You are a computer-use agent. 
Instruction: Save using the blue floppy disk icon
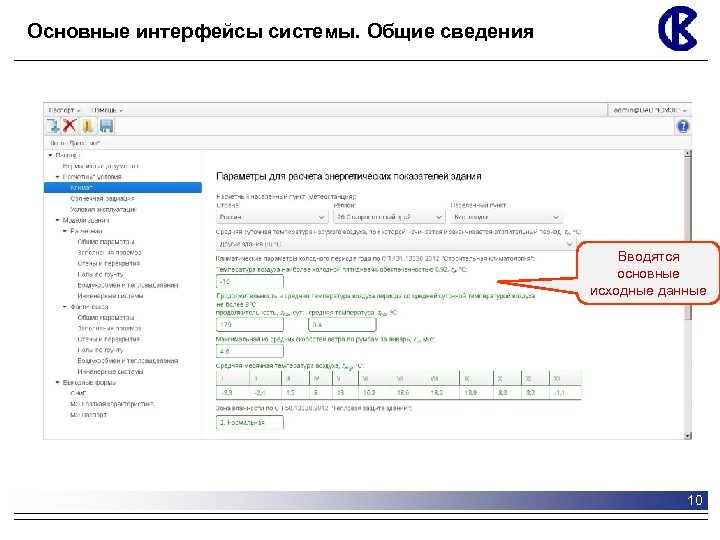click(107, 126)
